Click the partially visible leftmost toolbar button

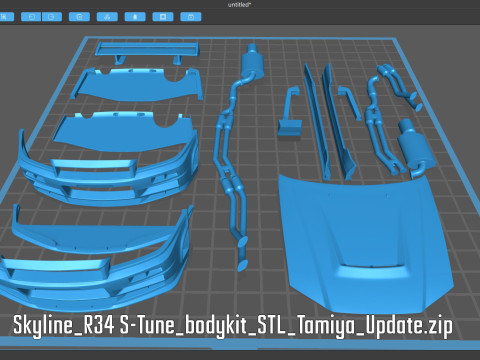coord(7,17)
